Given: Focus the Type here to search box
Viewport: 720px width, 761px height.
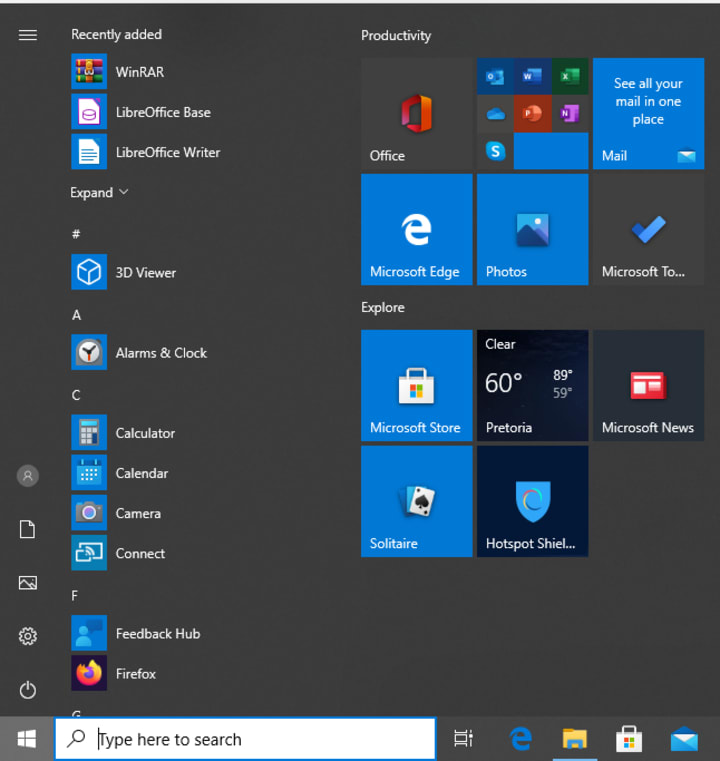Looking at the screenshot, I should click(245, 739).
